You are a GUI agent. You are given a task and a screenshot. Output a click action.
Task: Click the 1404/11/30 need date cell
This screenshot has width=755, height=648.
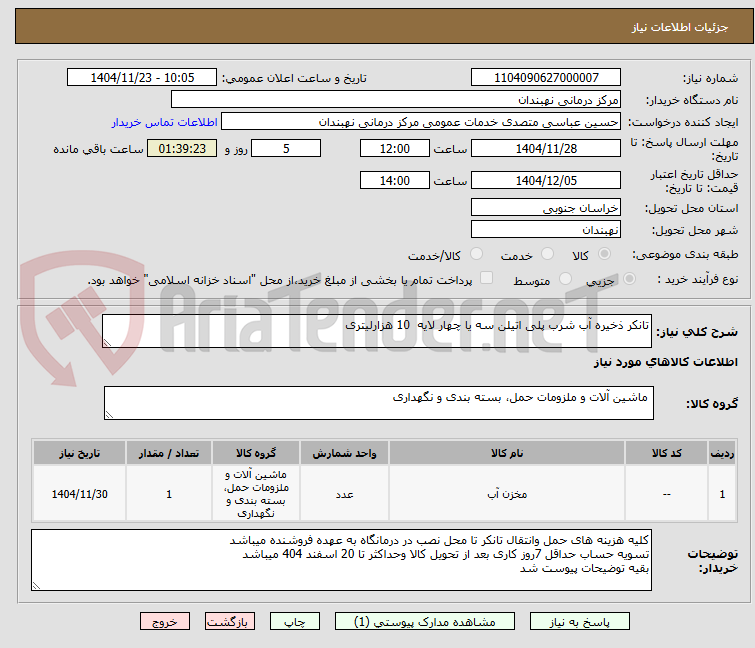coord(79,494)
